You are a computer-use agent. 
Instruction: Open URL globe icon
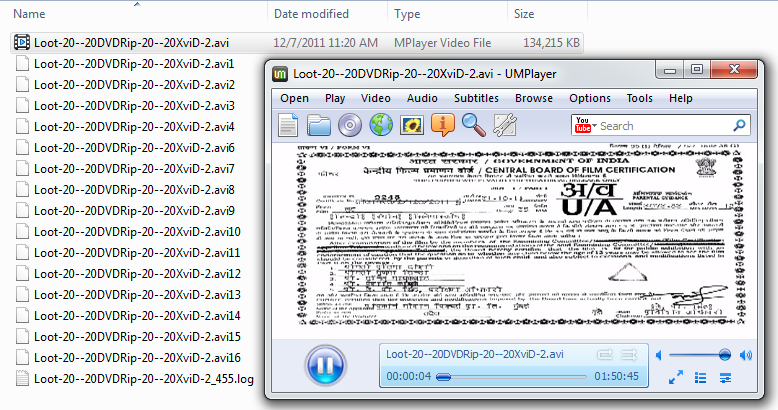click(x=381, y=125)
